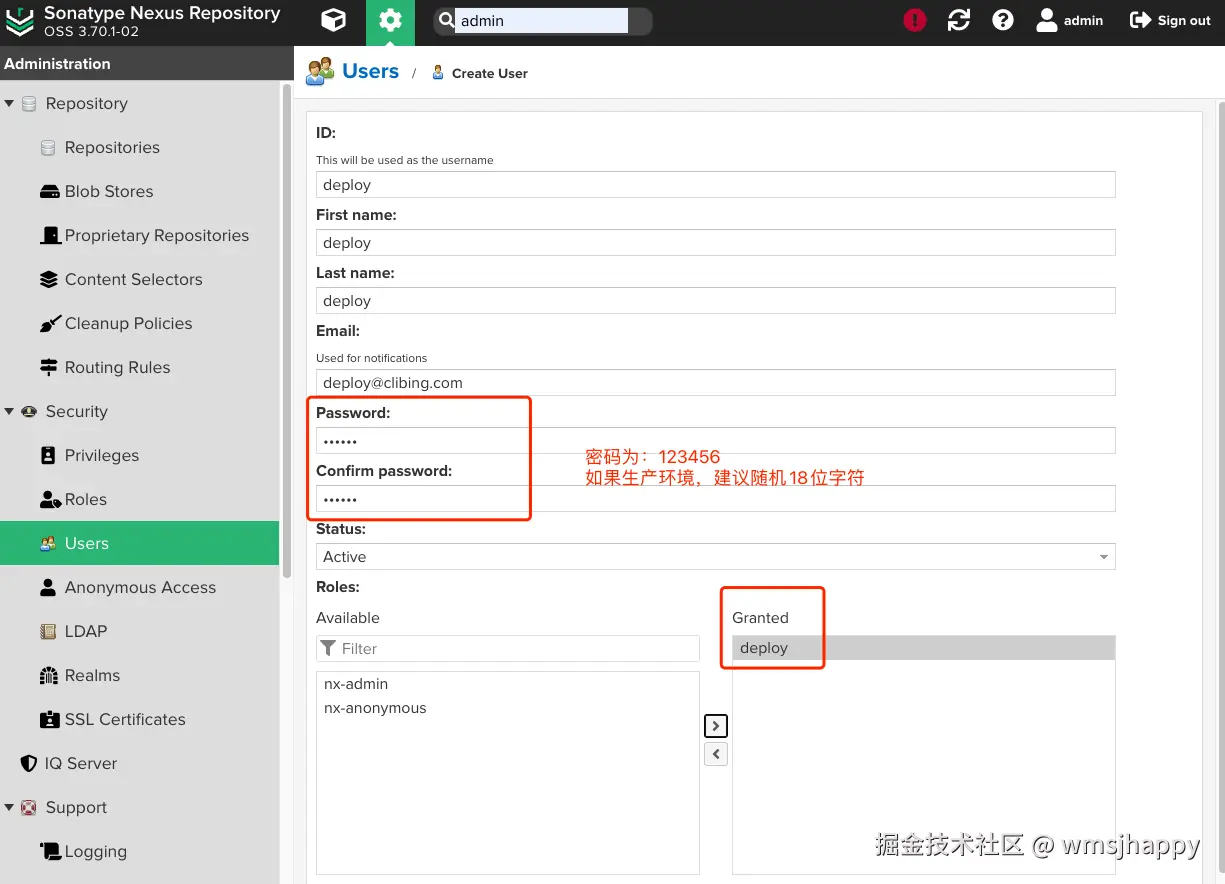Click the ID input field

click(715, 185)
